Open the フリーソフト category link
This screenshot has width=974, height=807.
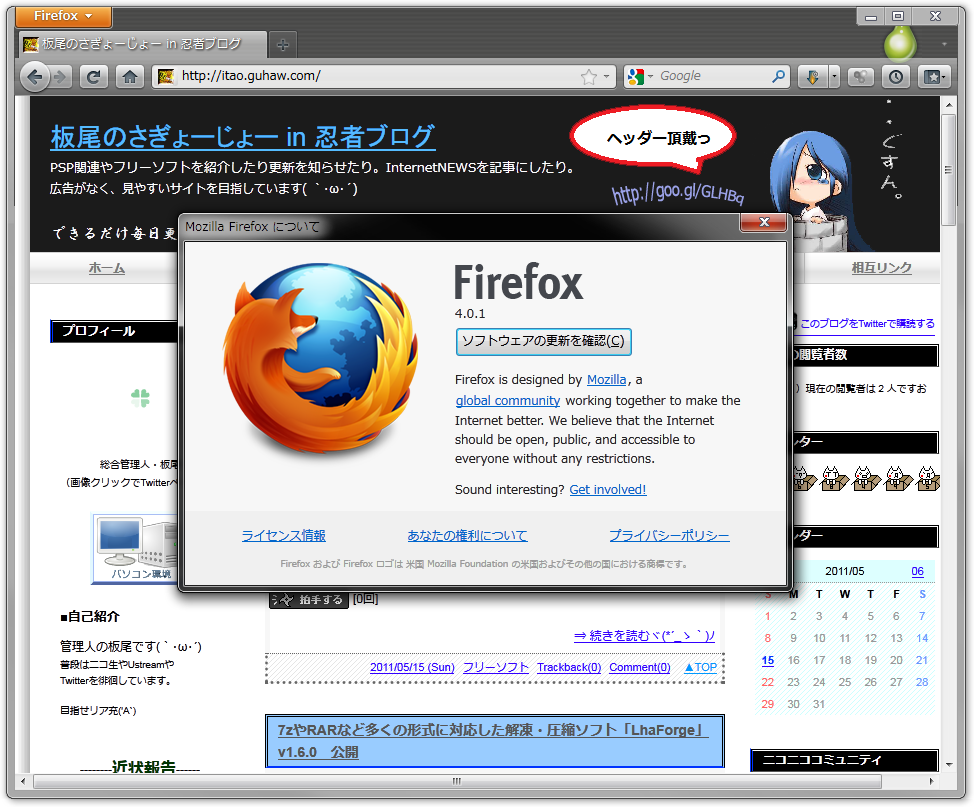(496, 667)
